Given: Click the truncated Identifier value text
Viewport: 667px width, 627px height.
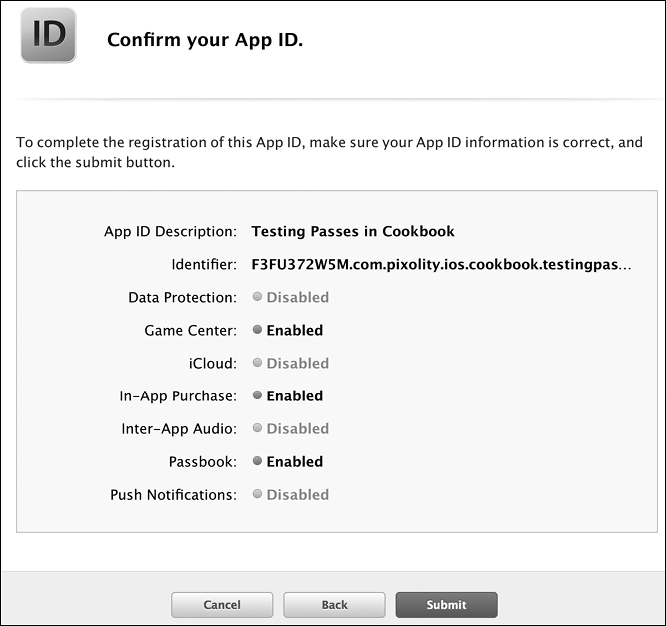Looking at the screenshot, I should click(x=441, y=265).
